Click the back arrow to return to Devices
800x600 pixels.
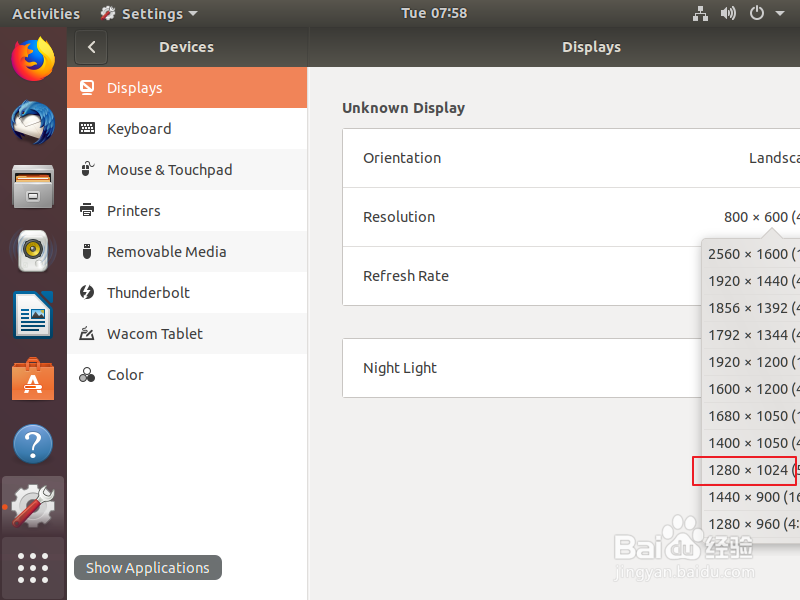[x=91, y=47]
